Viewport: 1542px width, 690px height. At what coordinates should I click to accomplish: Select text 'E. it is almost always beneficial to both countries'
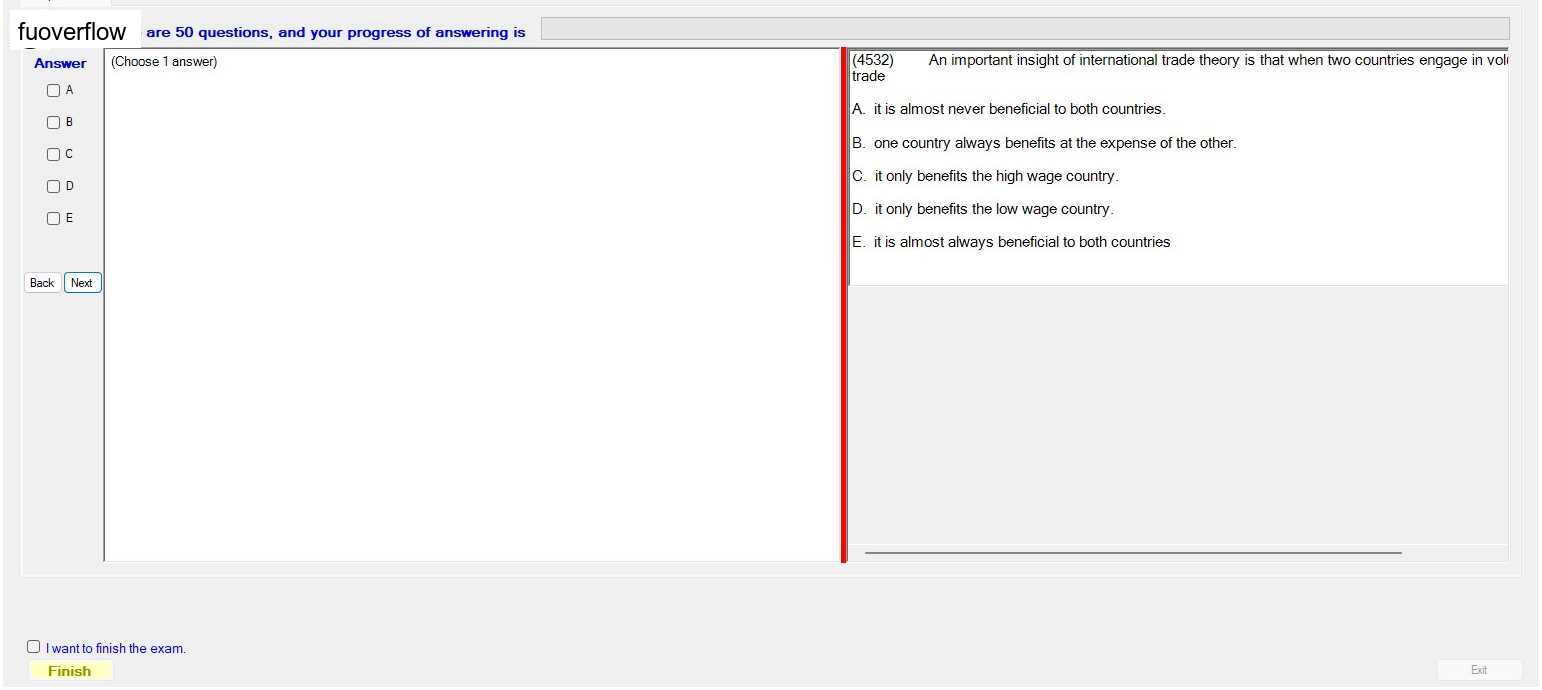coord(1011,242)
